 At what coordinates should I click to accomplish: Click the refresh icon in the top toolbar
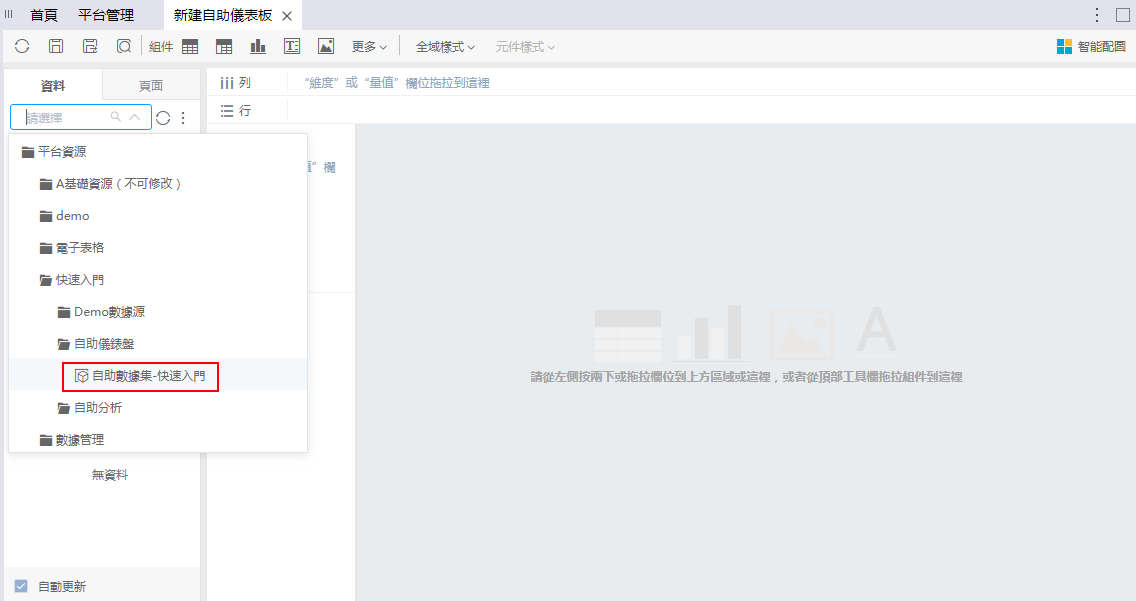coord(22,46)
